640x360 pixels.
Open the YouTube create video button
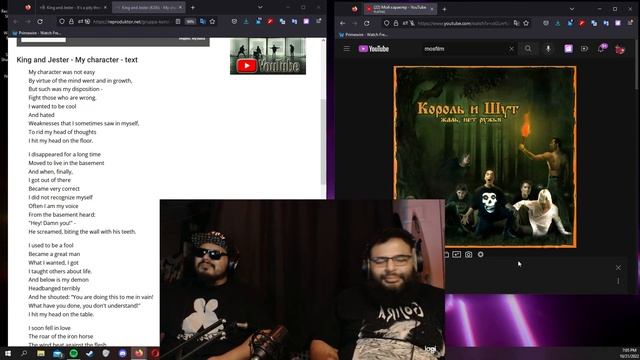point(584,49)
